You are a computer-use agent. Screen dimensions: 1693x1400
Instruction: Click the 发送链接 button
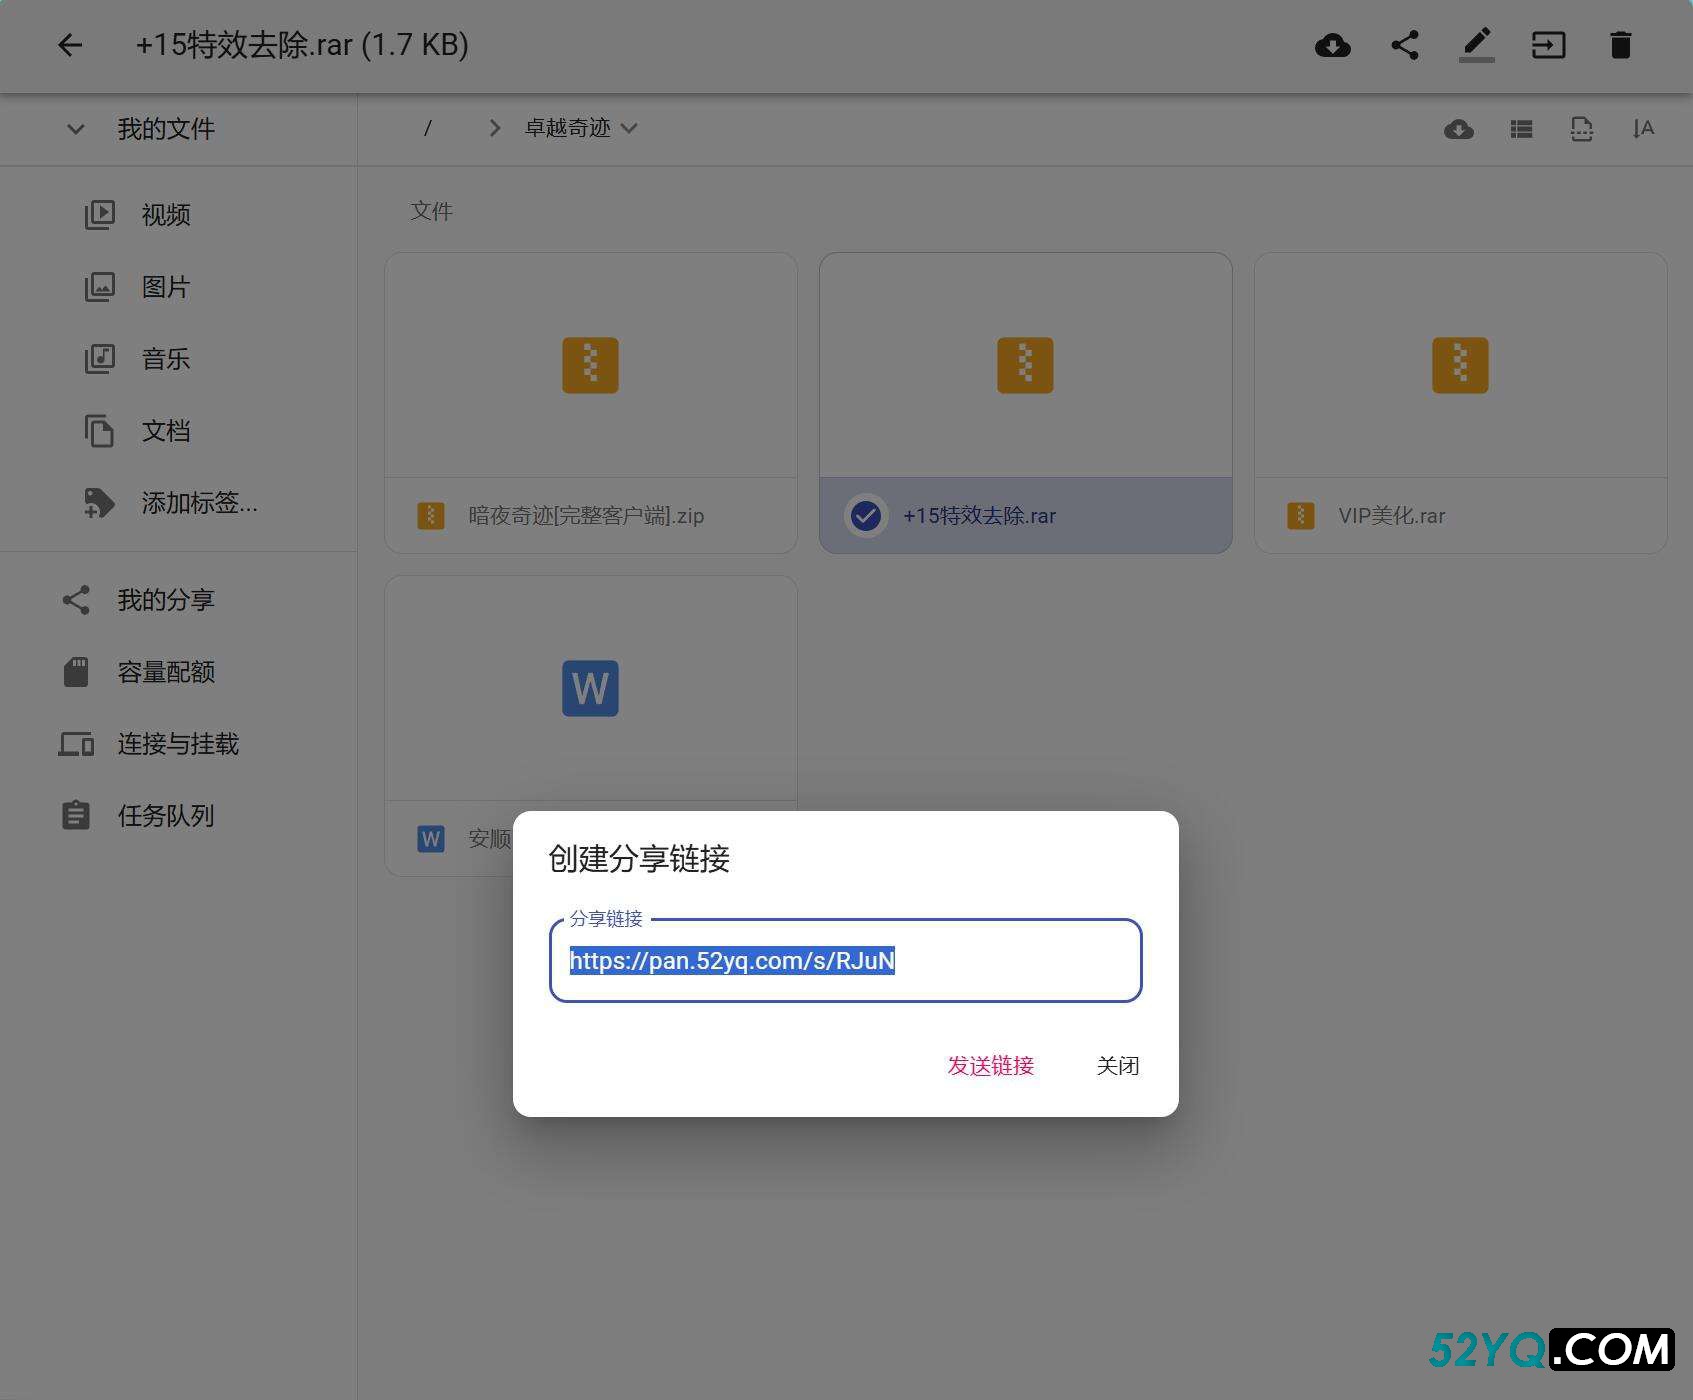click(990, 1066)
